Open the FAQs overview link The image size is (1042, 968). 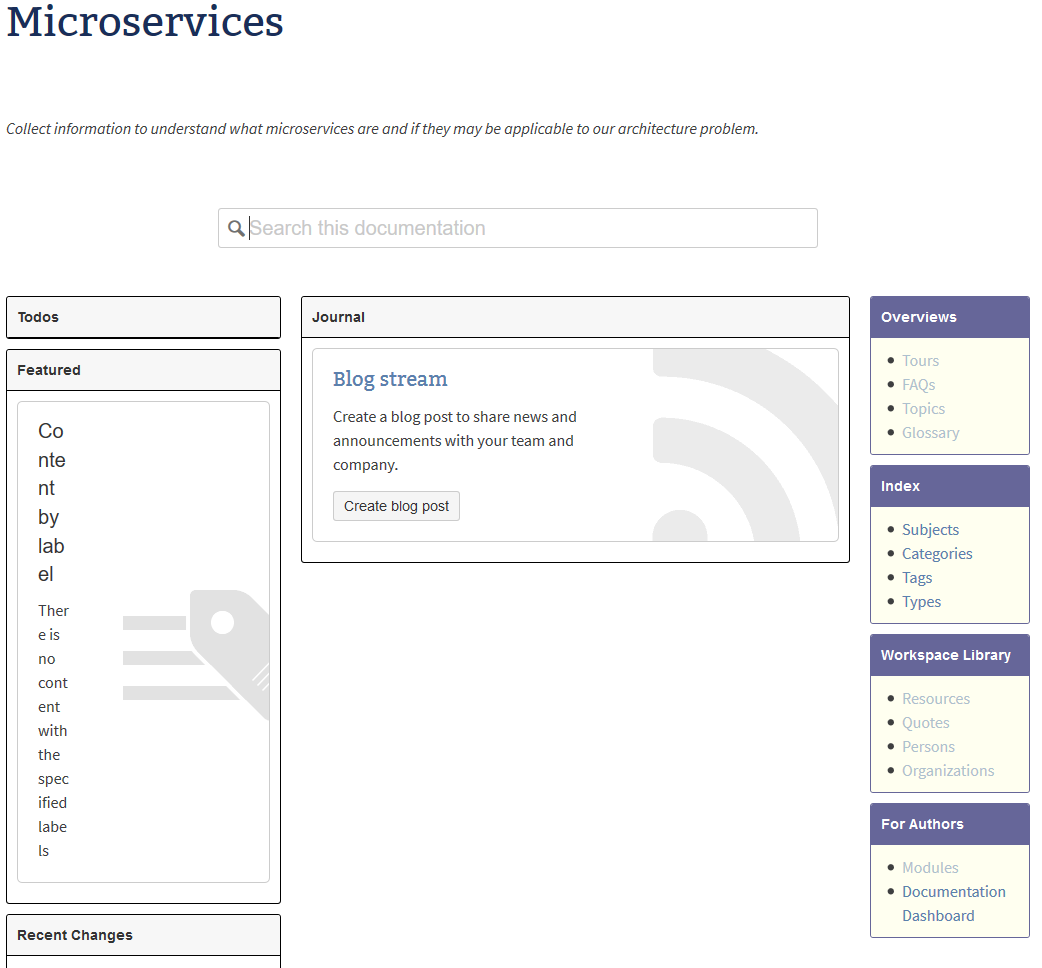918,385
